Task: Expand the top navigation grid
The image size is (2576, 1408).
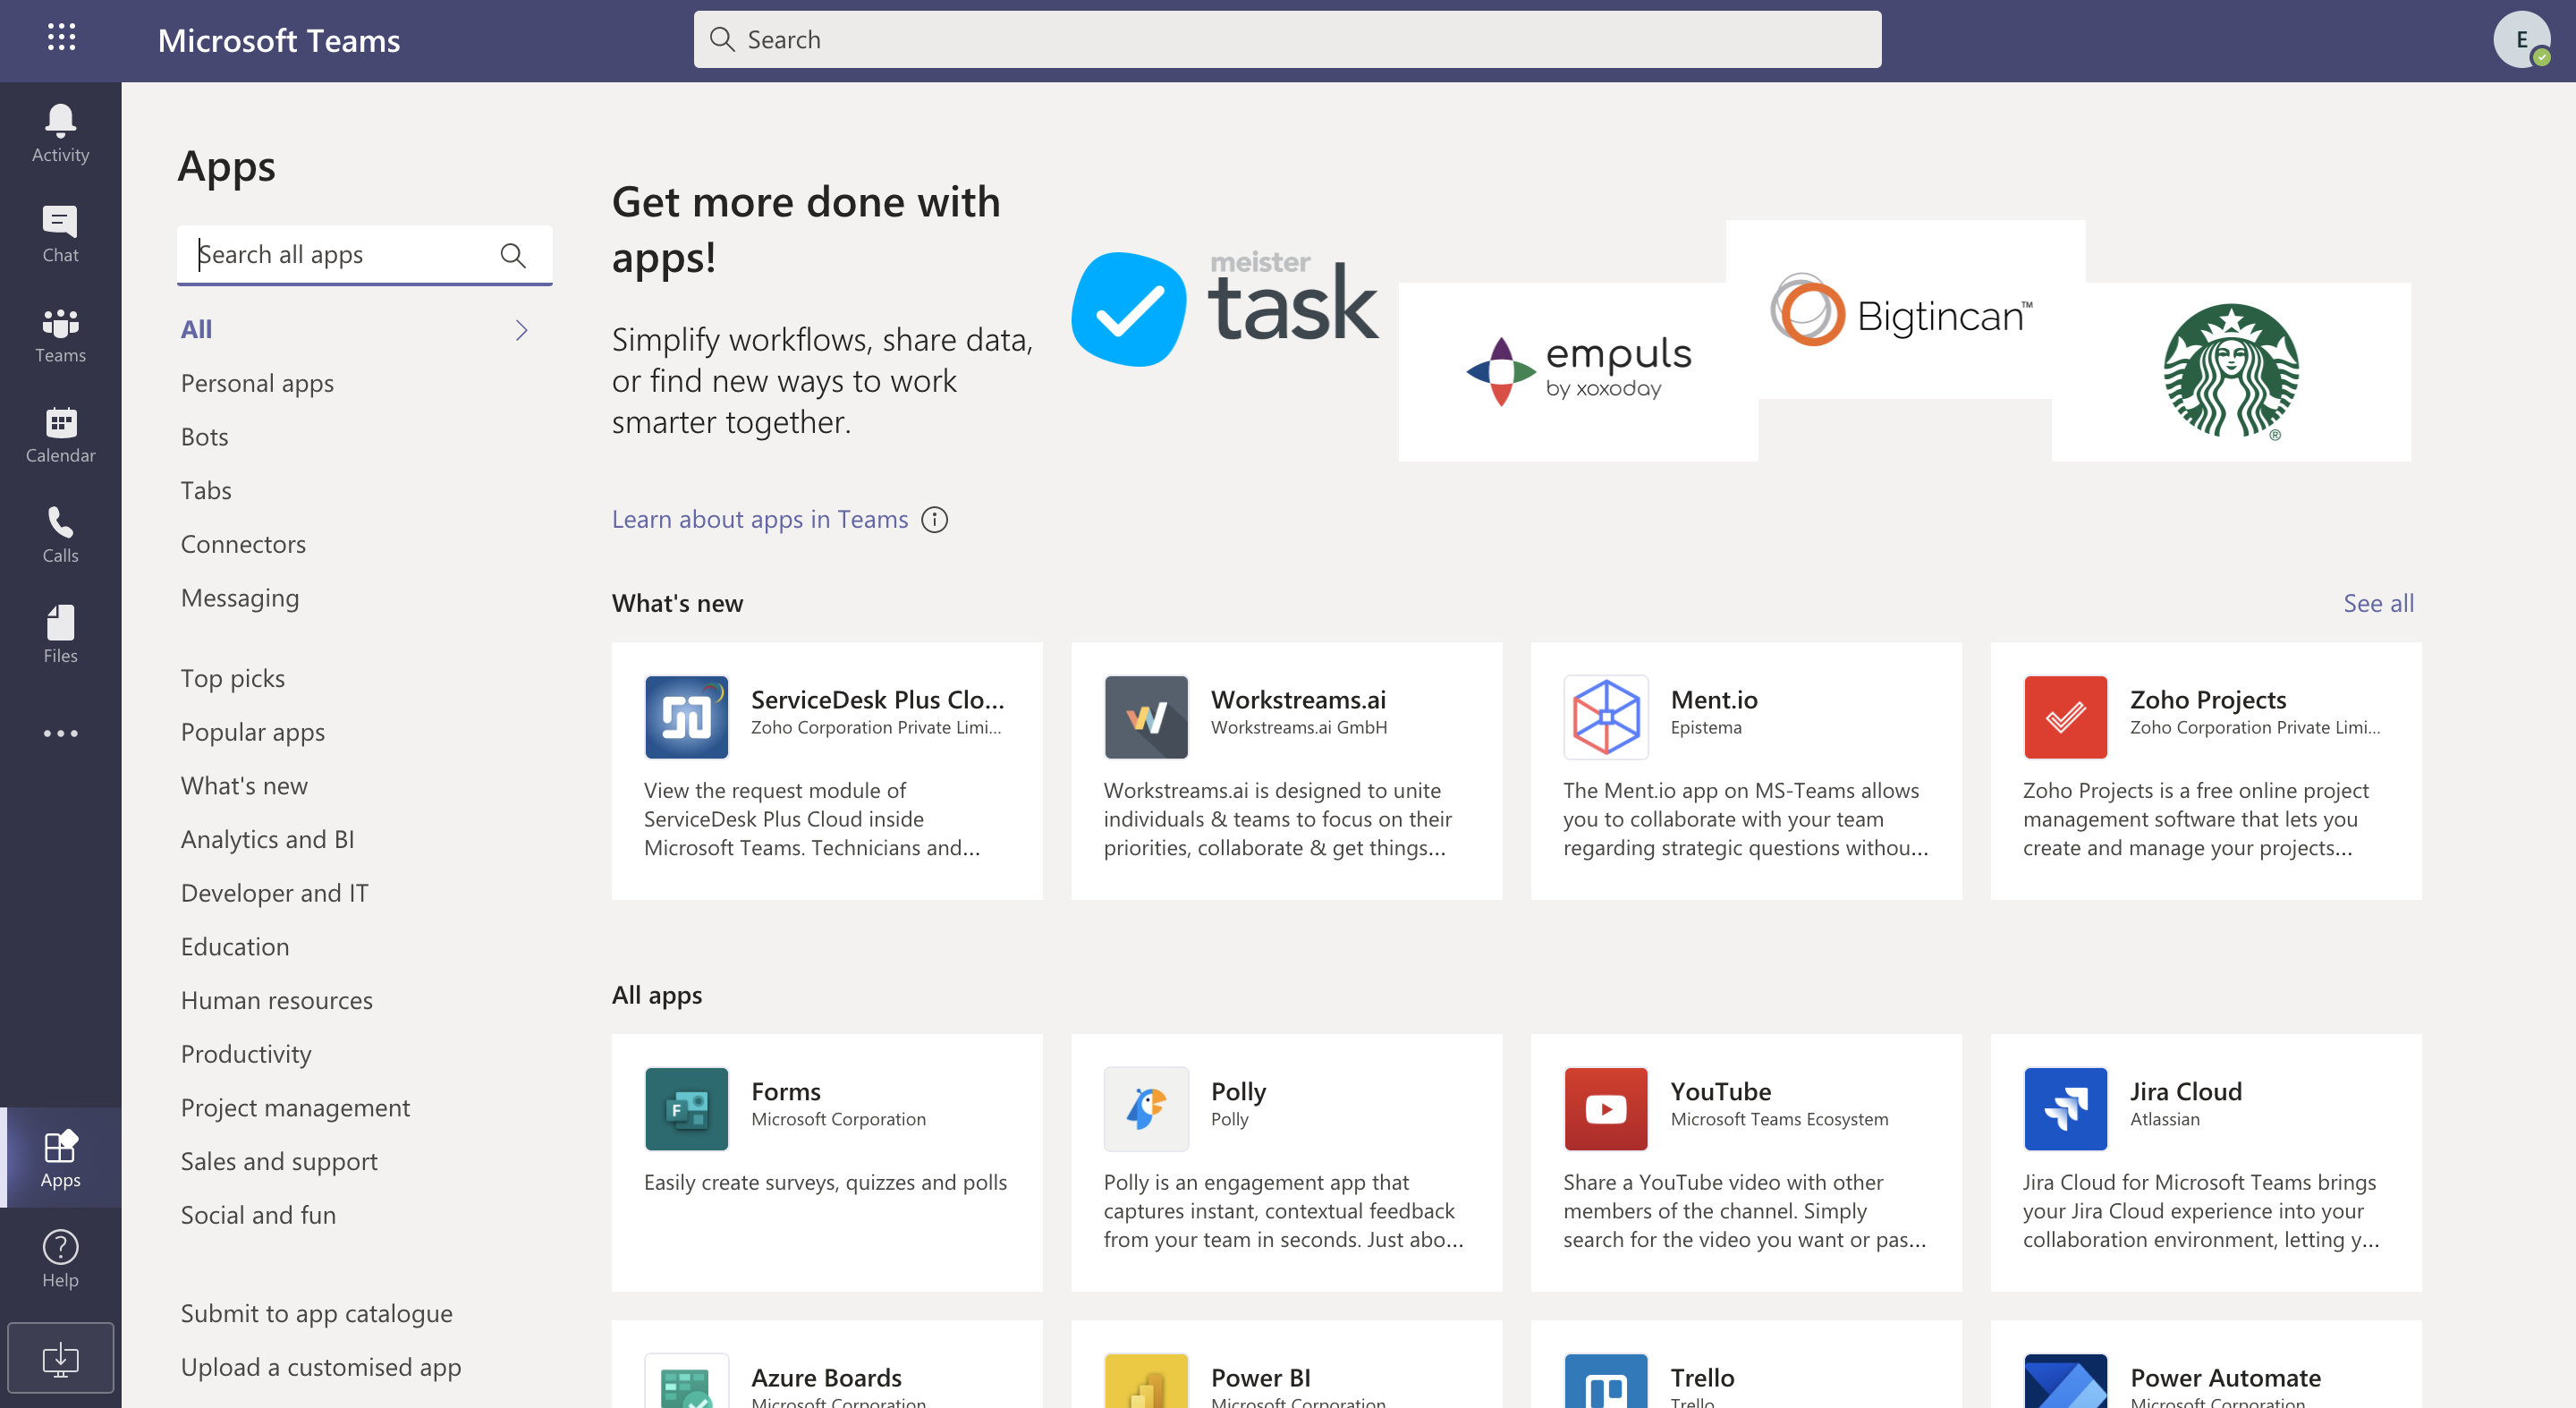Action: click(61, 38)
